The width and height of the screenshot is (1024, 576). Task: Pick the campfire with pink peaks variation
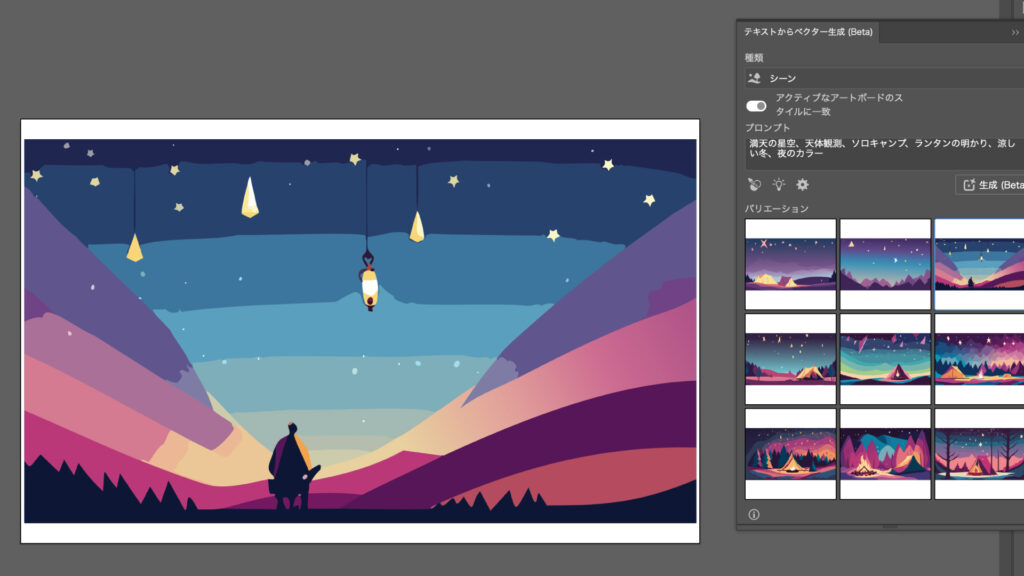click(x=885, y=454)
